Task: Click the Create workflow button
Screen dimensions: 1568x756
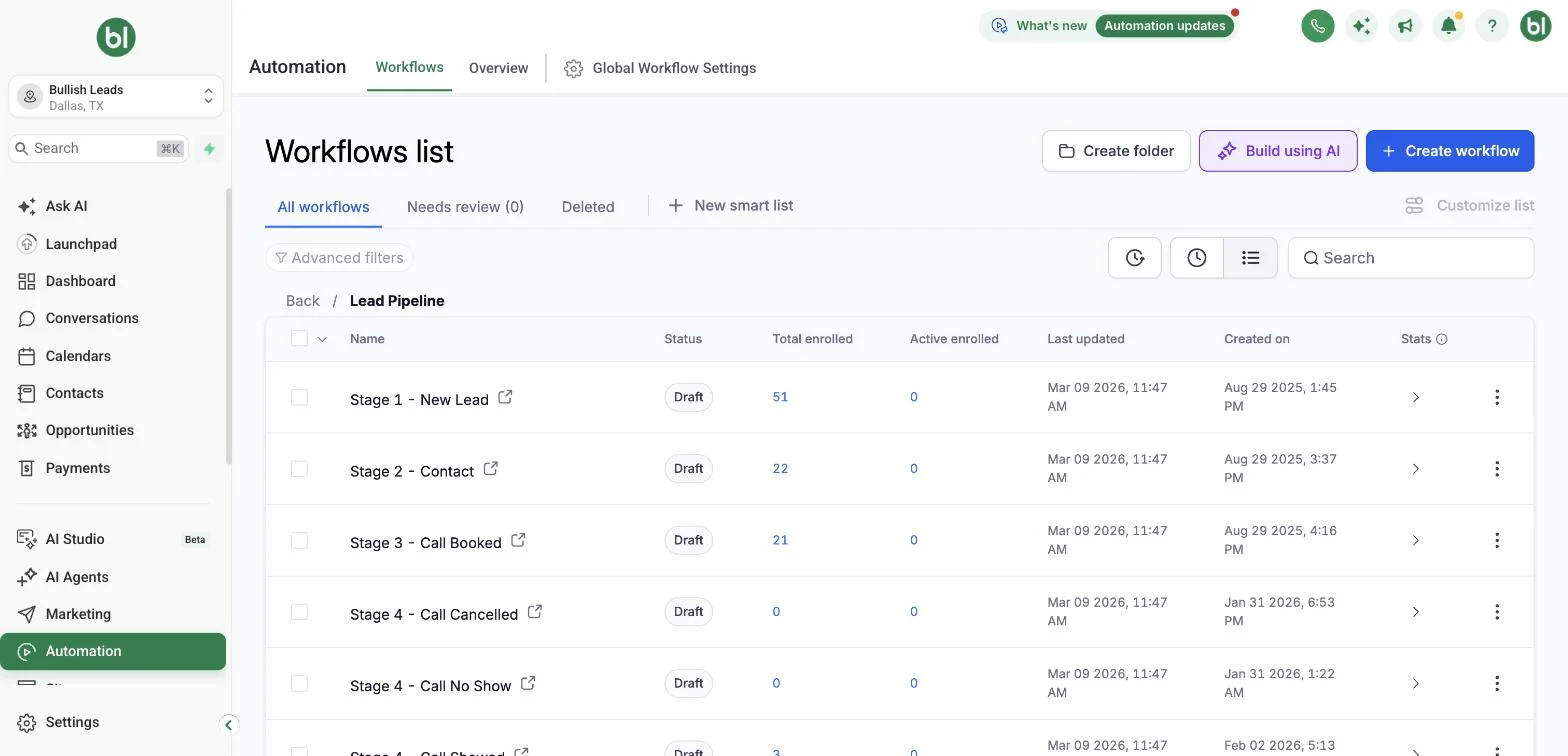Action: click(x=1450, y=151)
